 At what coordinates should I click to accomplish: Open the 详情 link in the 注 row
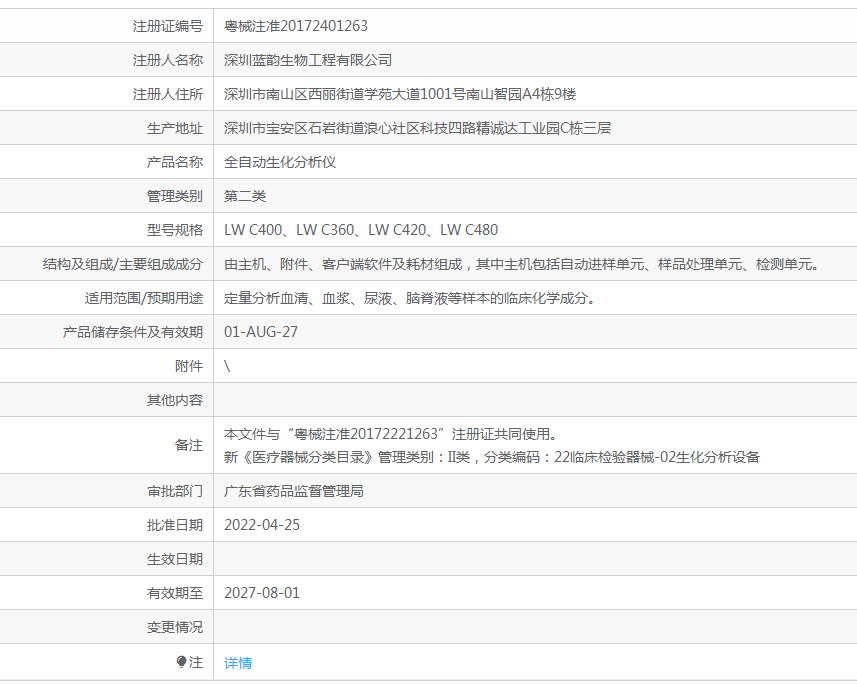pos(238,663)
